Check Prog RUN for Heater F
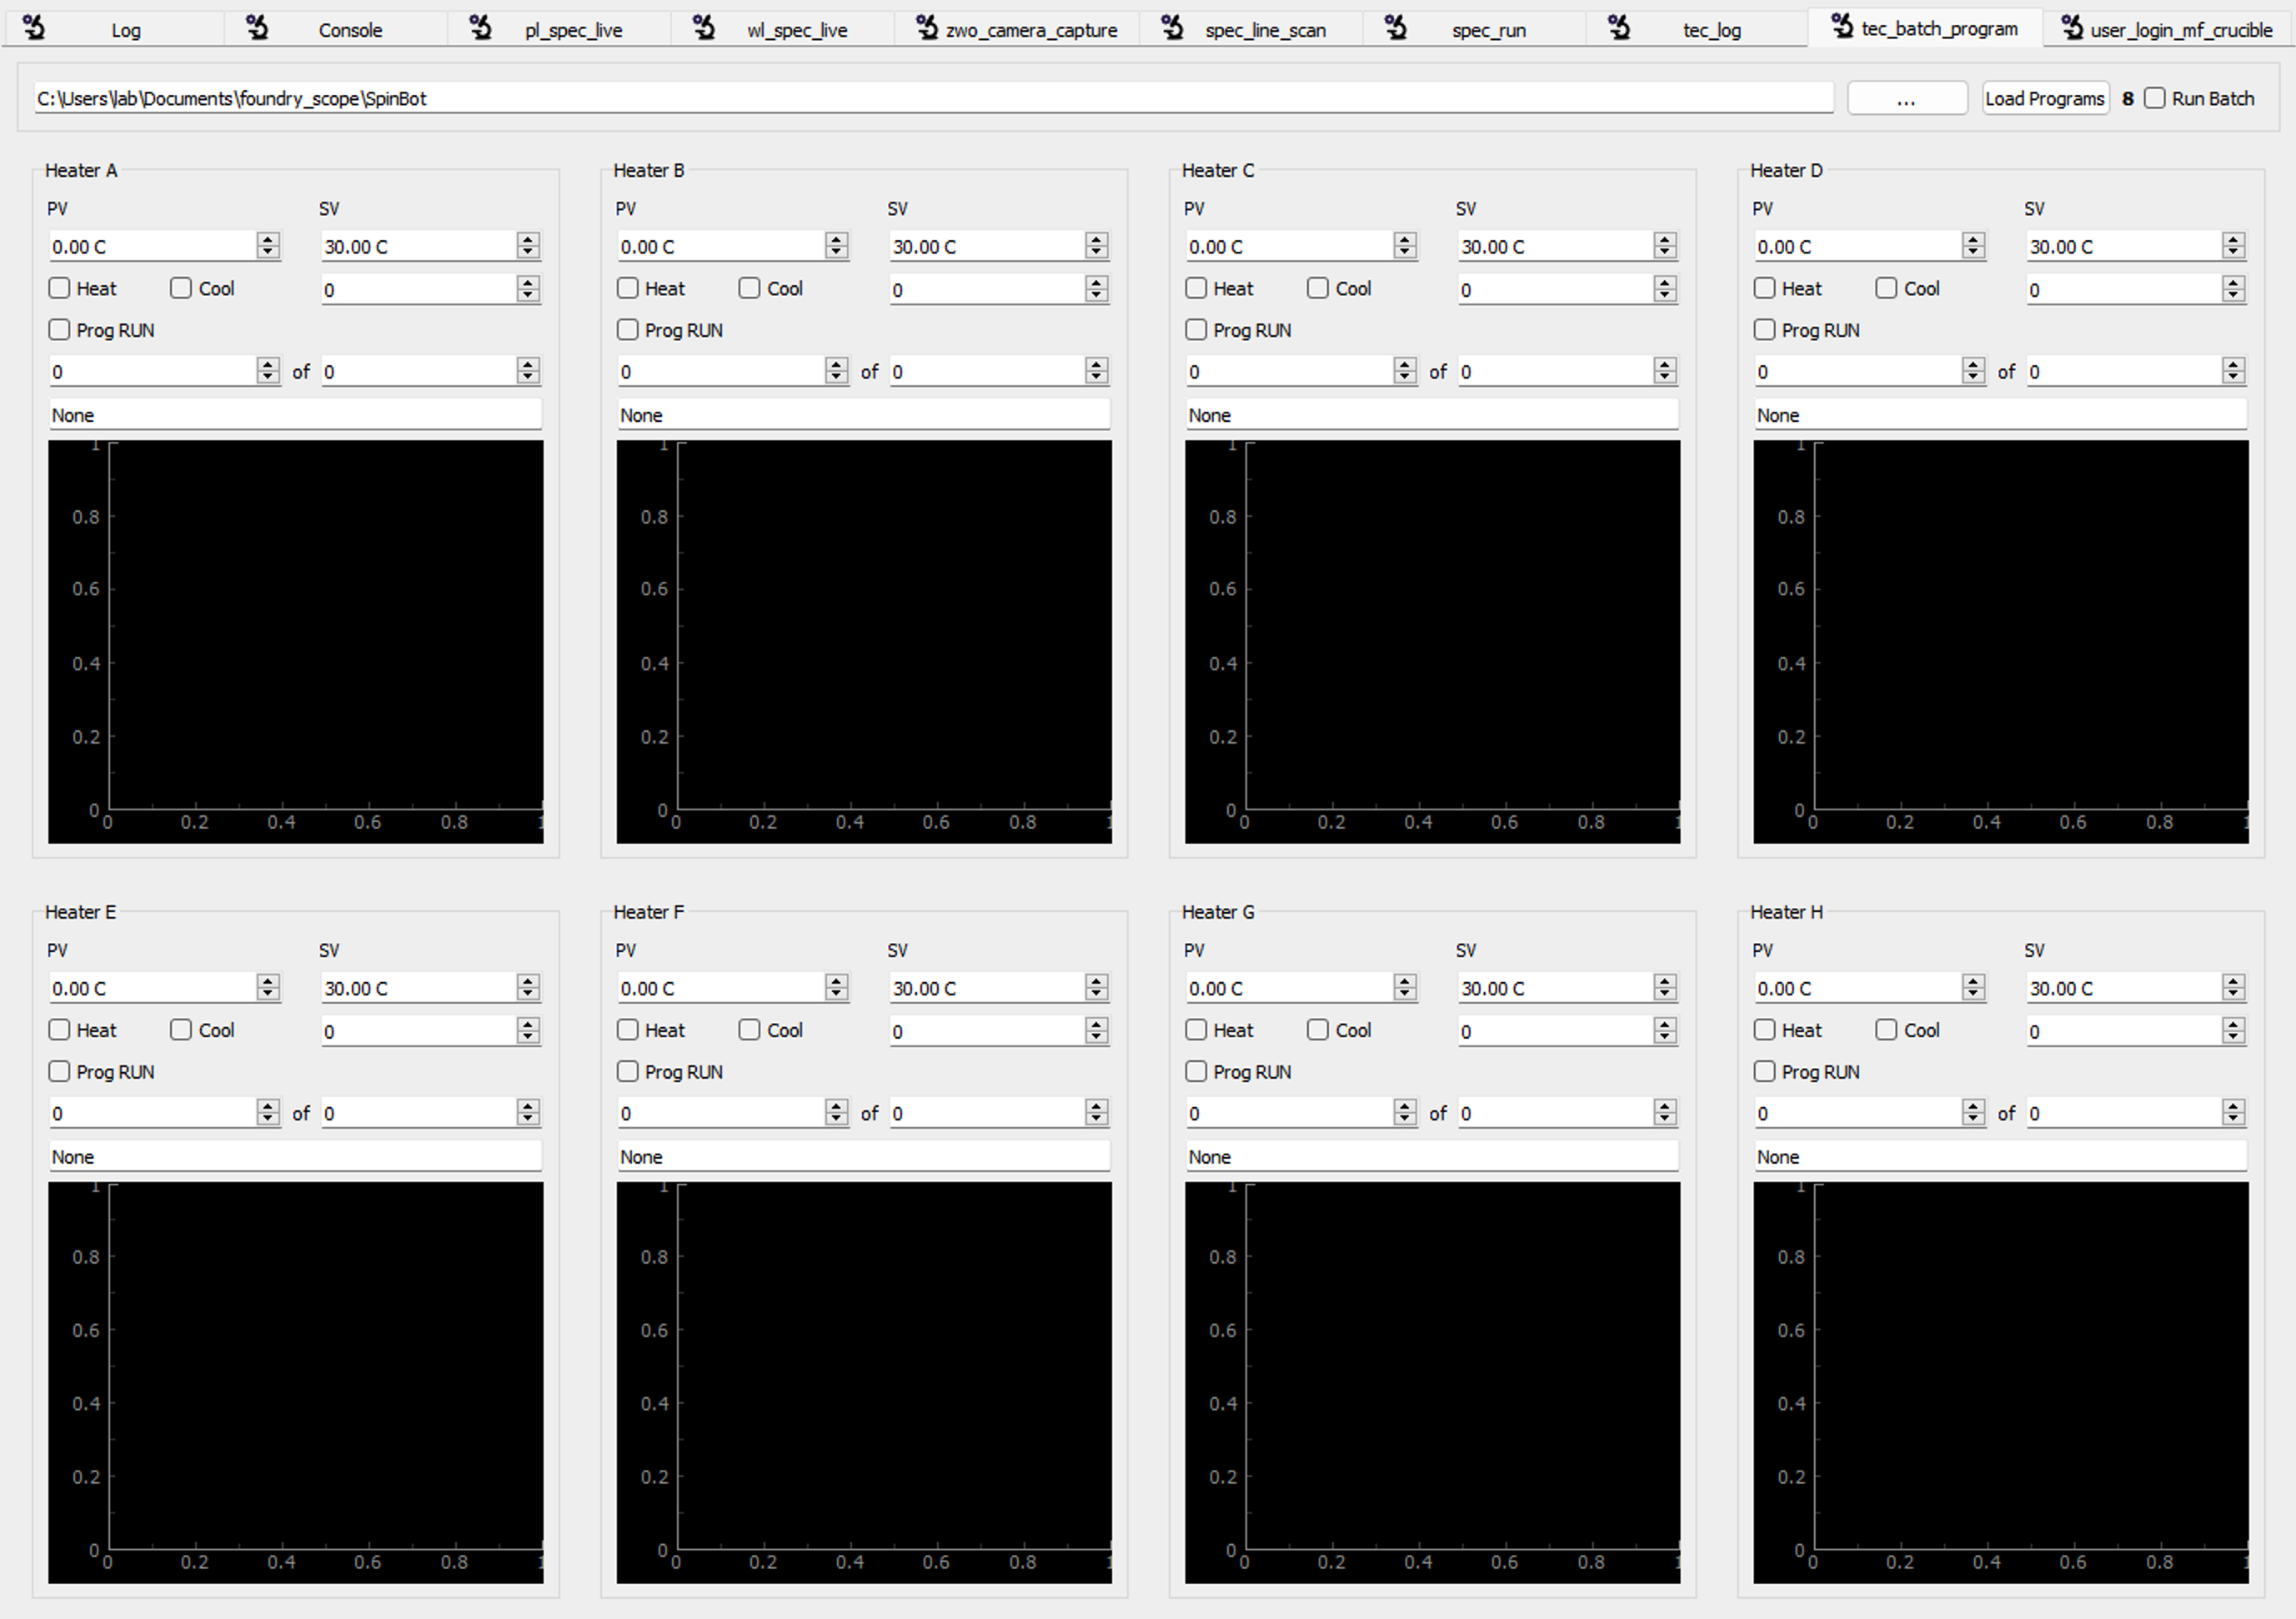Image resolution: width=2296 pixels, height=1619 pixels. 627,1072
